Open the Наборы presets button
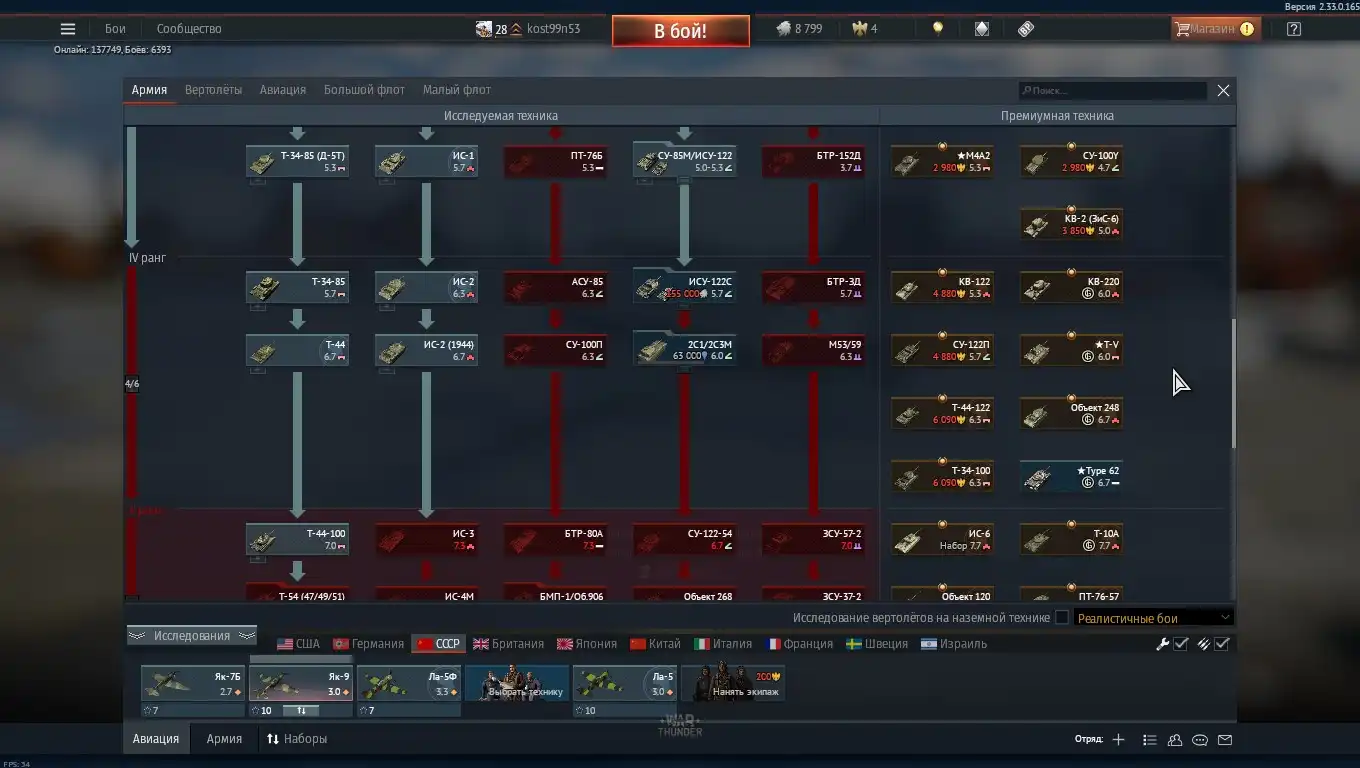 [x=297, y=739]
